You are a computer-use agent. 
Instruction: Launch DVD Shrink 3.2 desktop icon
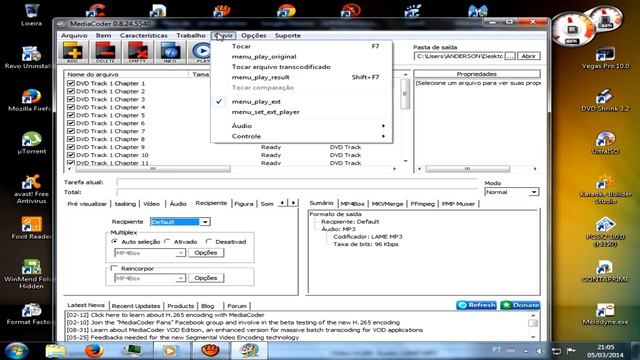(605, 100)
